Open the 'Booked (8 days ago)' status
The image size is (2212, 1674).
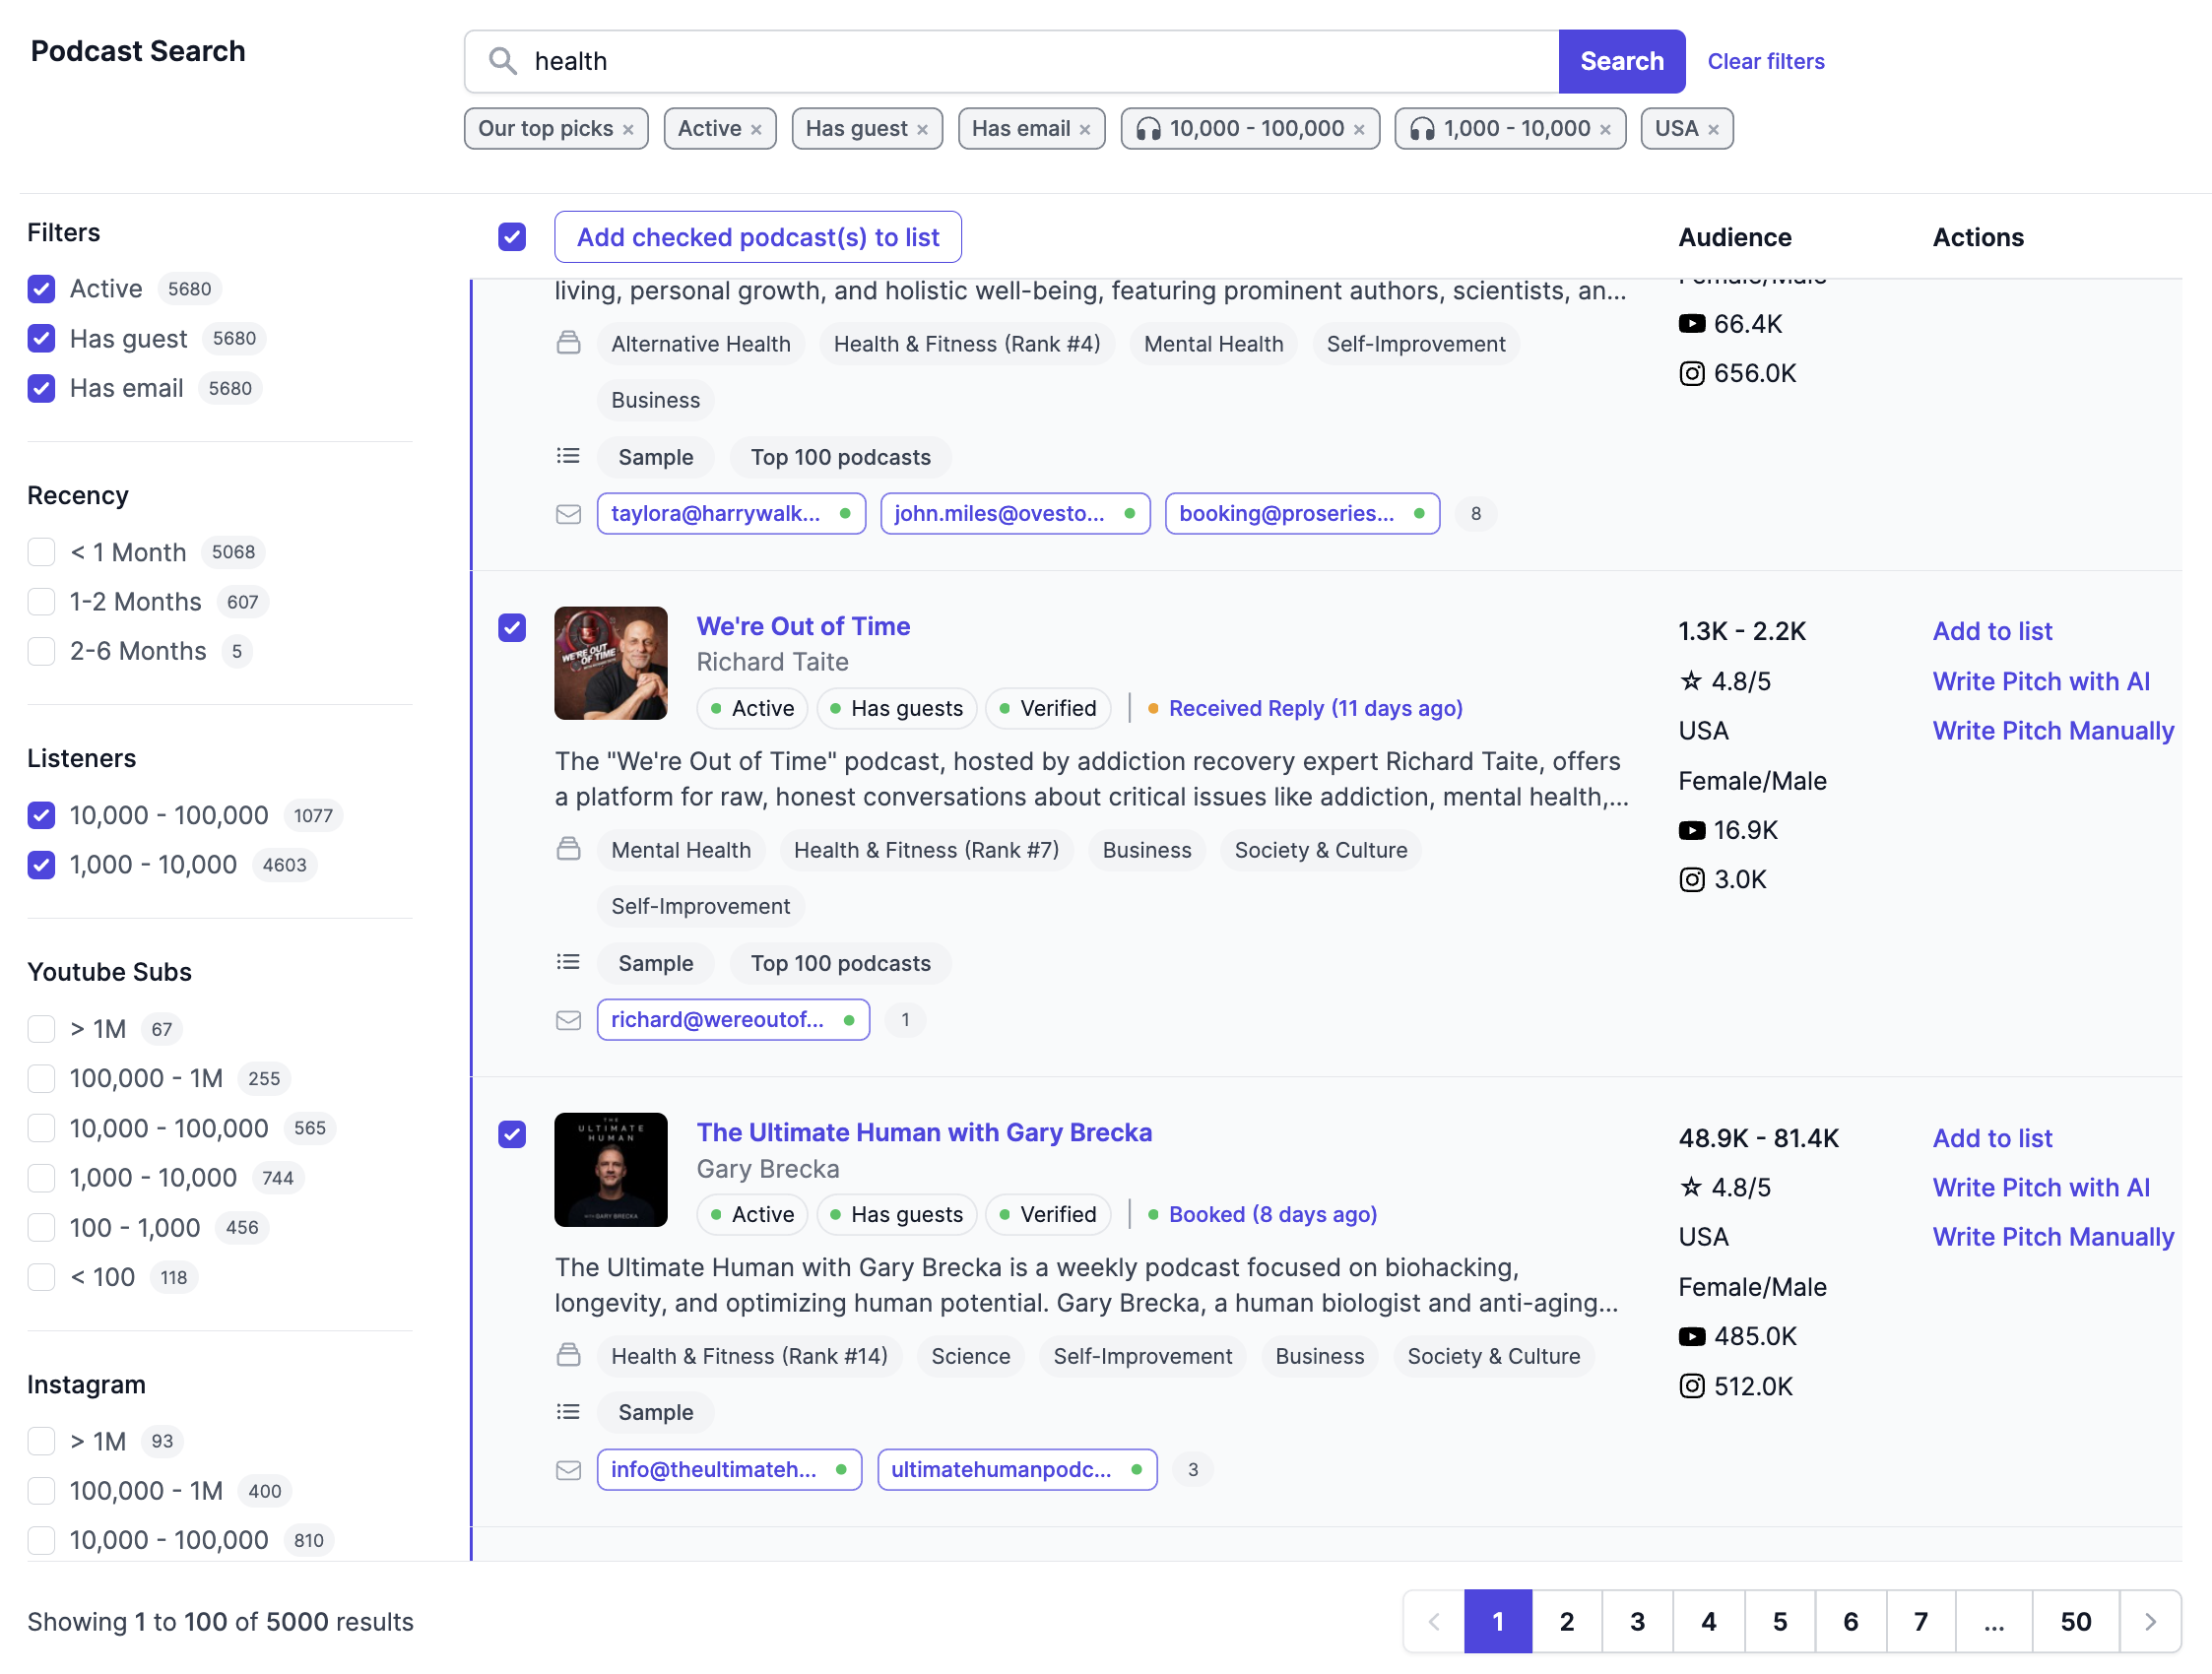[x=1273, y=1214]
